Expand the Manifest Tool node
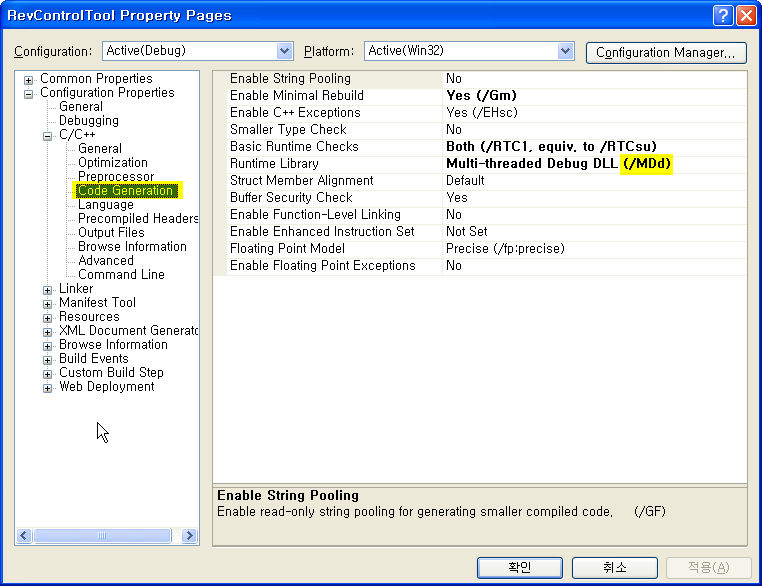The height and width of the screenshot is (586, 762). coord(48,303)
